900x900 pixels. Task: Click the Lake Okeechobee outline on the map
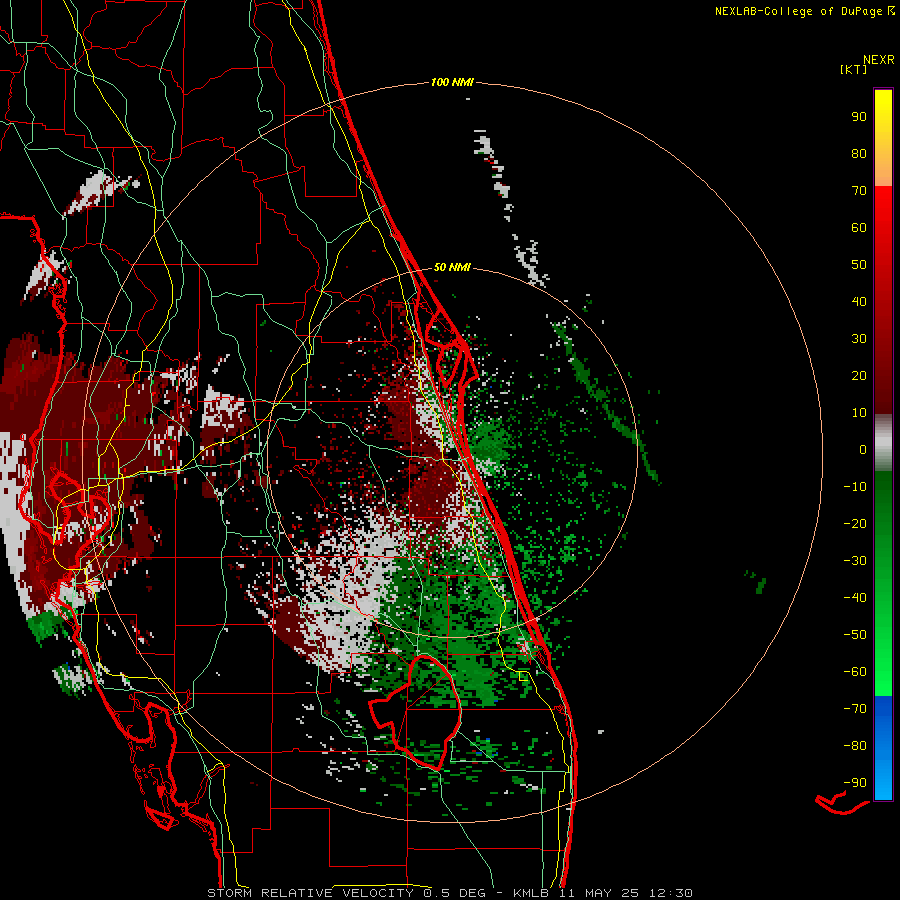[x=414, y=712]
